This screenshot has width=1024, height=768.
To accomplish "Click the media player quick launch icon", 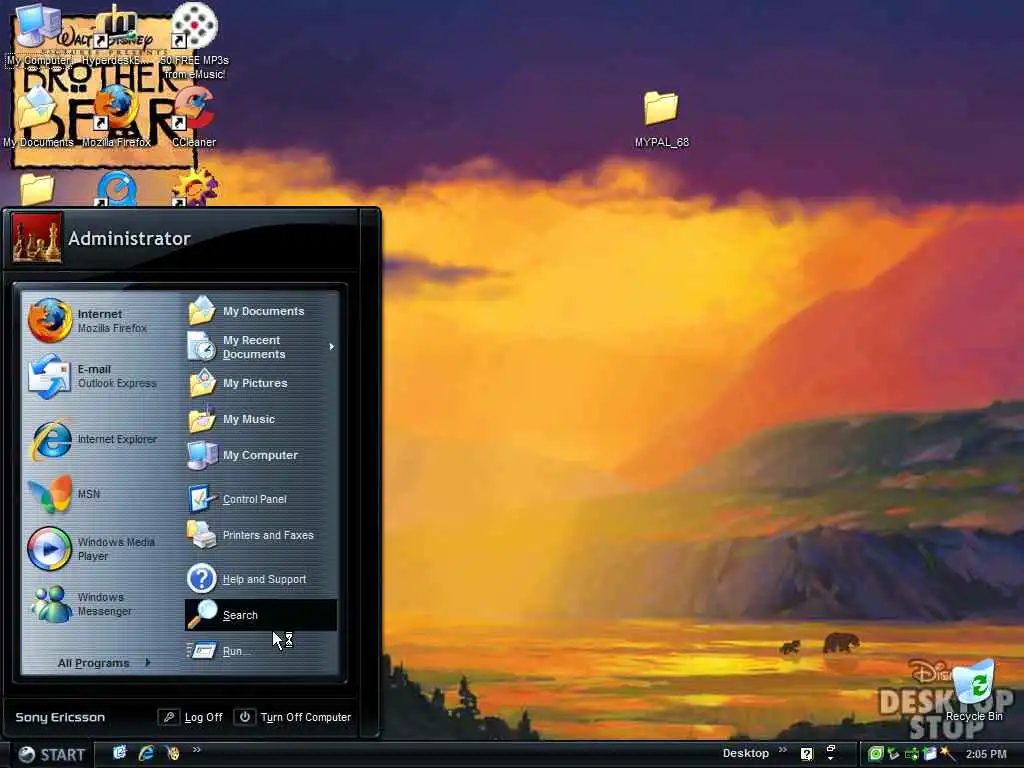I will click(173, 753).
